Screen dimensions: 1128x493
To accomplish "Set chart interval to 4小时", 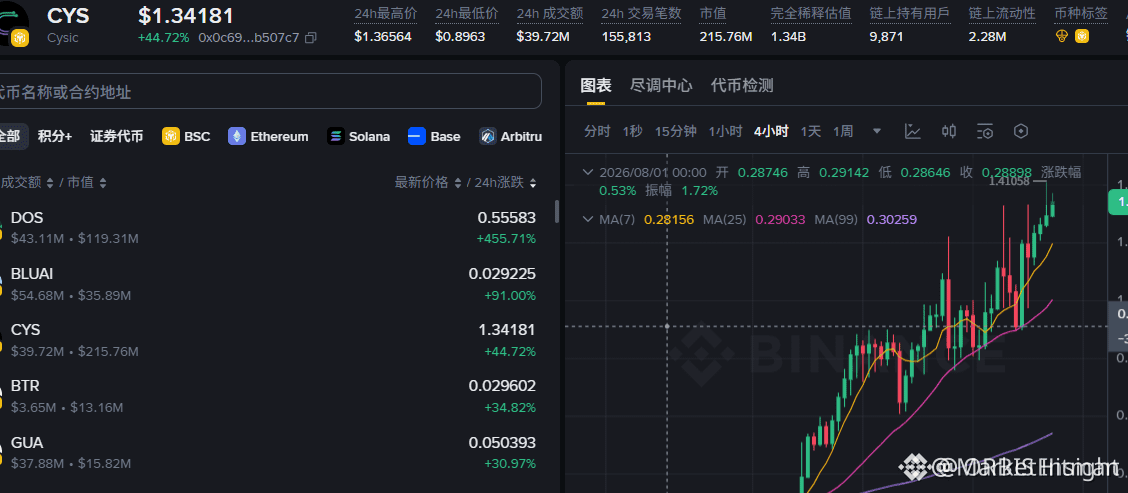I will point(771,131).
